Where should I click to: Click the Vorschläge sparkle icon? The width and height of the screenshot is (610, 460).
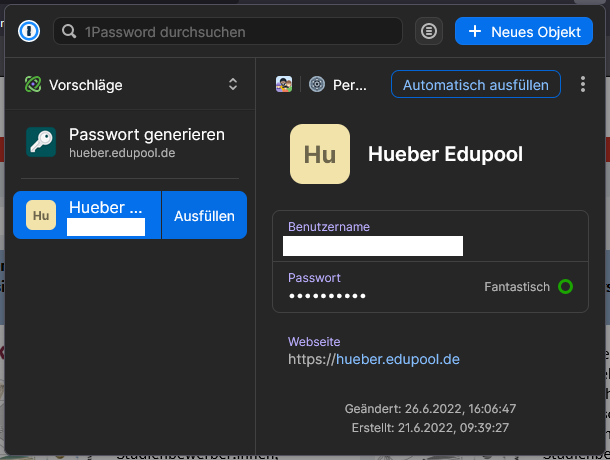pyautogui.click(x=33, y=84)
